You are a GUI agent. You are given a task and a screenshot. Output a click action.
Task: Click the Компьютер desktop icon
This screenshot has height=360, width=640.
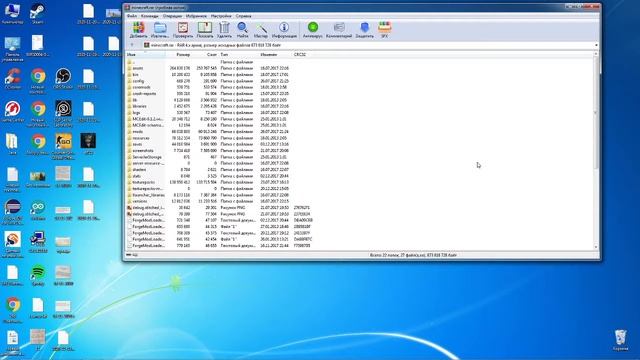[x=12, y=13]
